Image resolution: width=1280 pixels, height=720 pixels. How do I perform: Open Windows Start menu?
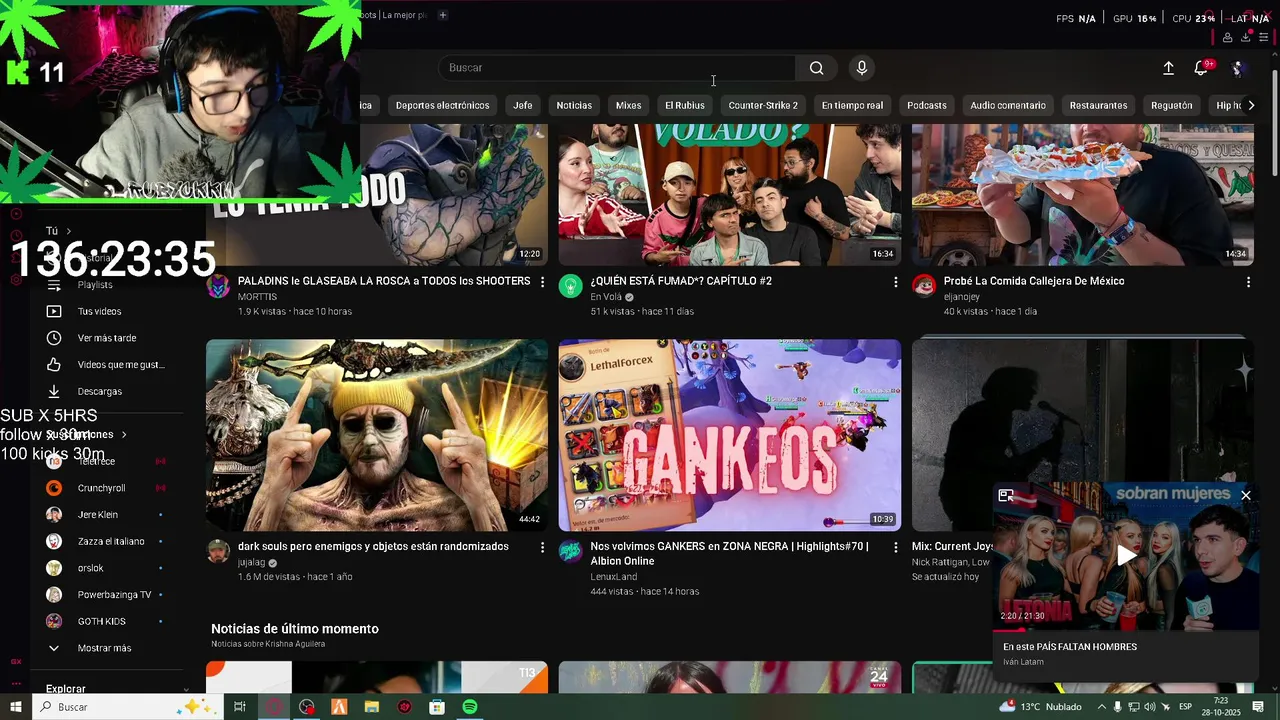click(x=15, y=707)
